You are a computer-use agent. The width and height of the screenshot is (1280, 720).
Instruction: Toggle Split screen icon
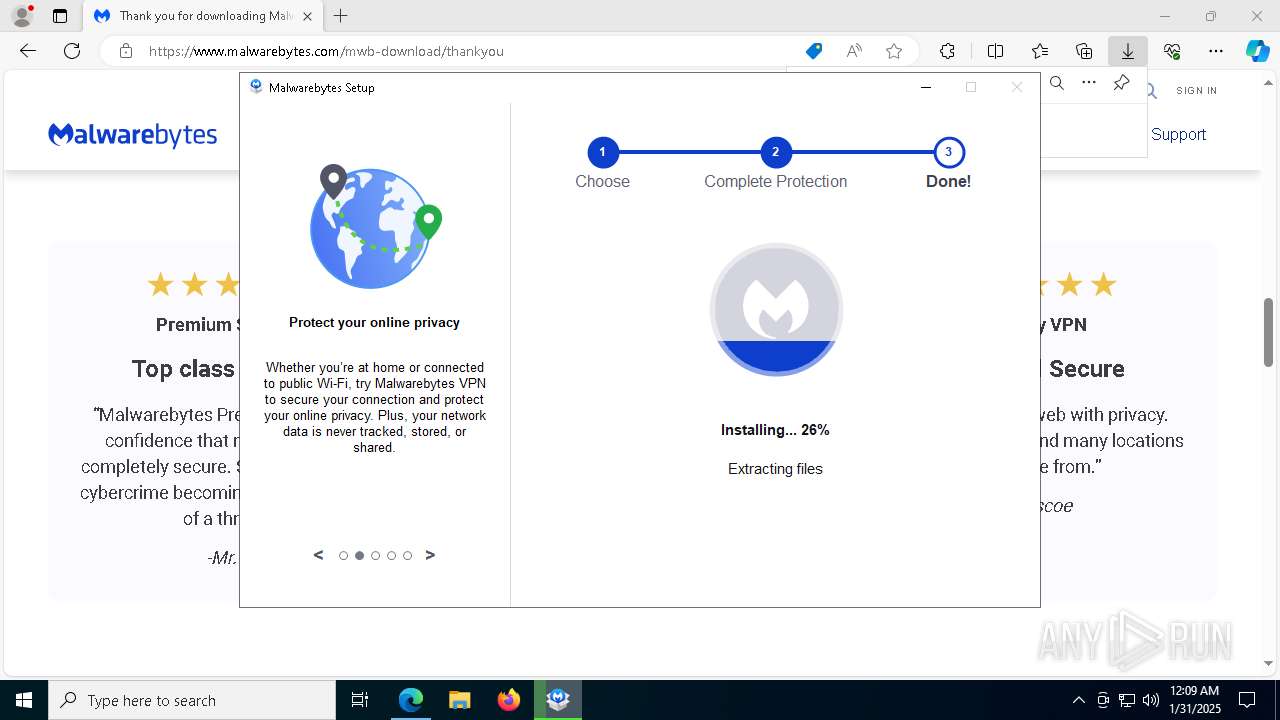click(x=995, y=51)
